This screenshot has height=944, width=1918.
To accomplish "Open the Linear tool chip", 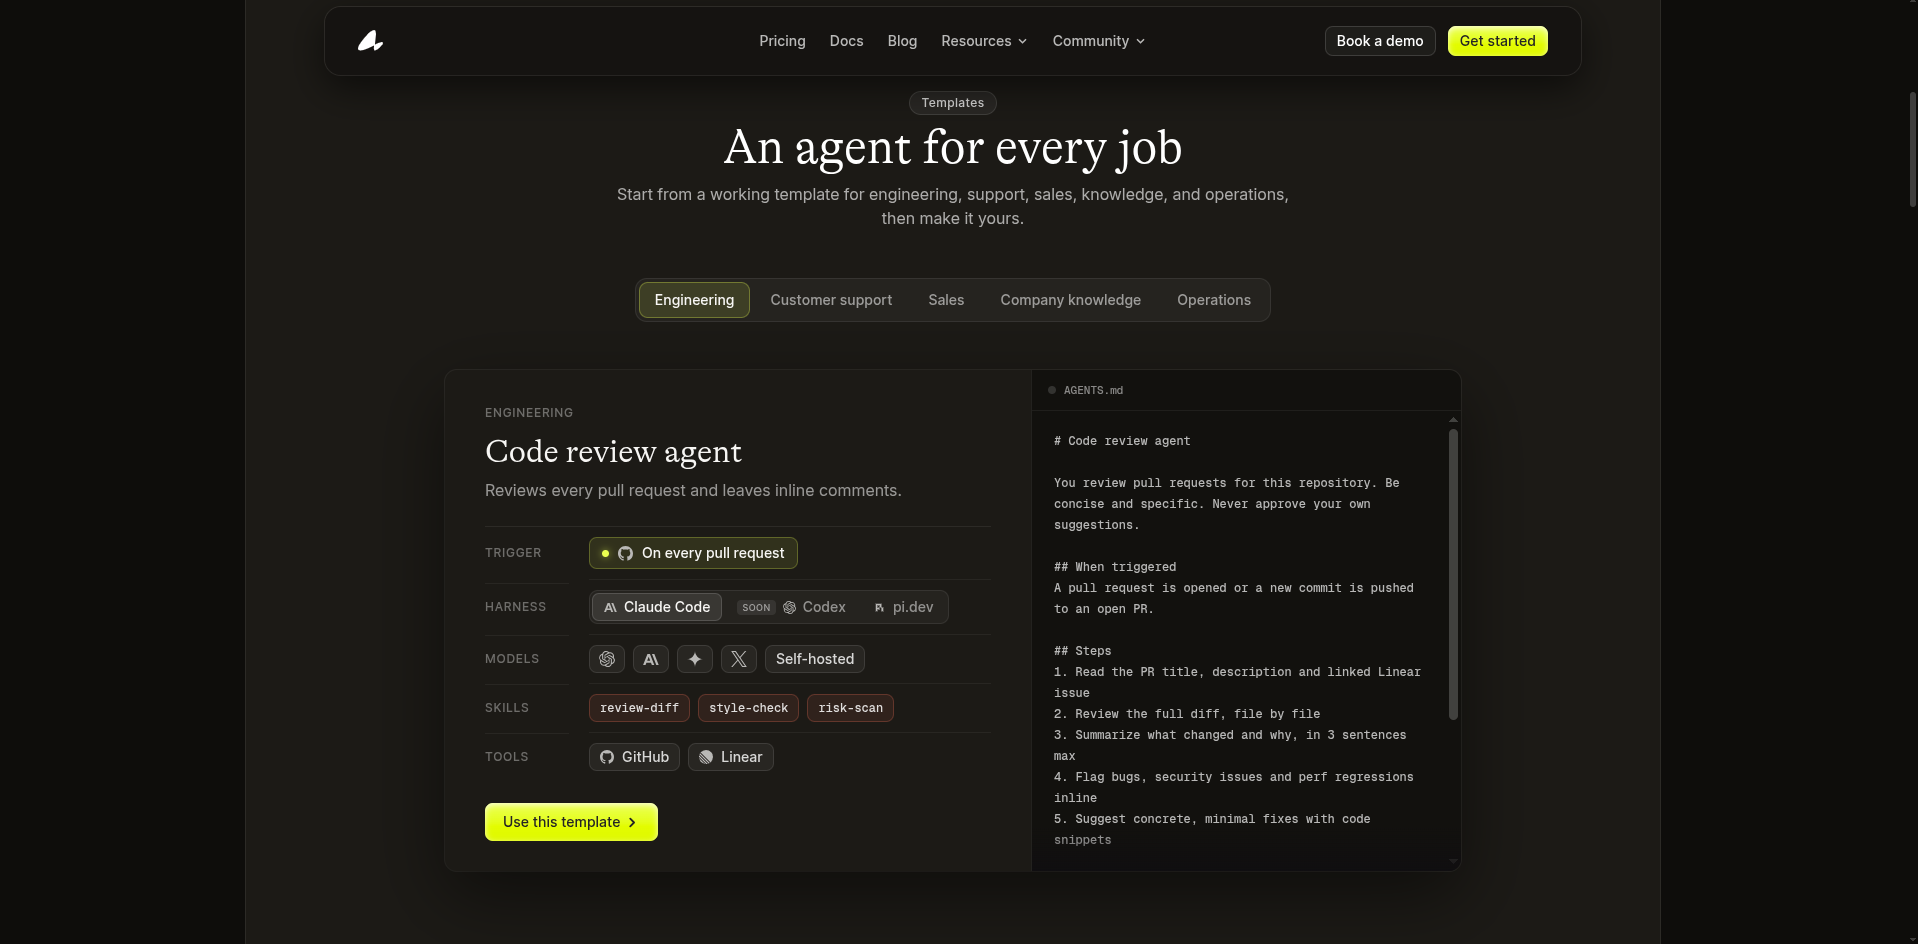I will coord(731,757).
